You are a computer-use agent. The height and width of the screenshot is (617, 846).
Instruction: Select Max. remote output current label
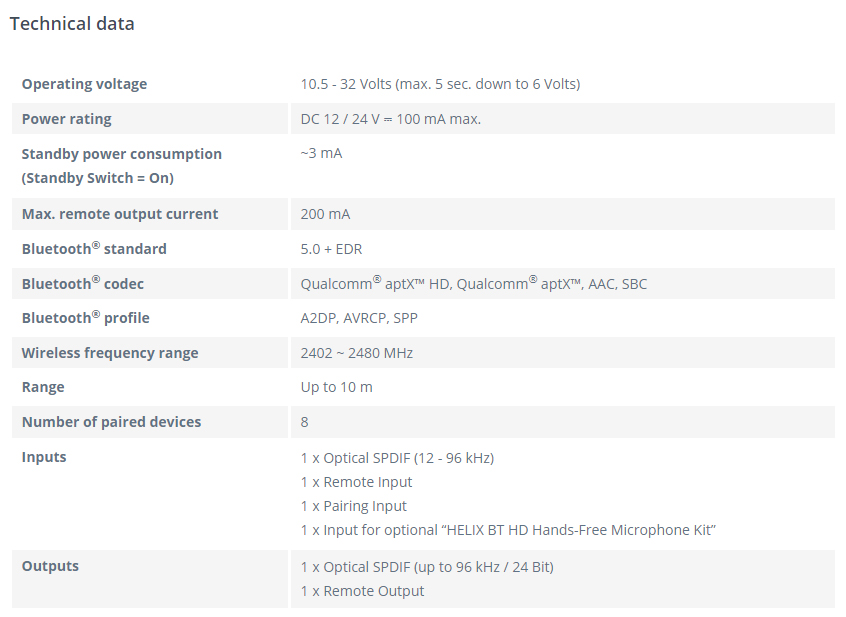120,214
